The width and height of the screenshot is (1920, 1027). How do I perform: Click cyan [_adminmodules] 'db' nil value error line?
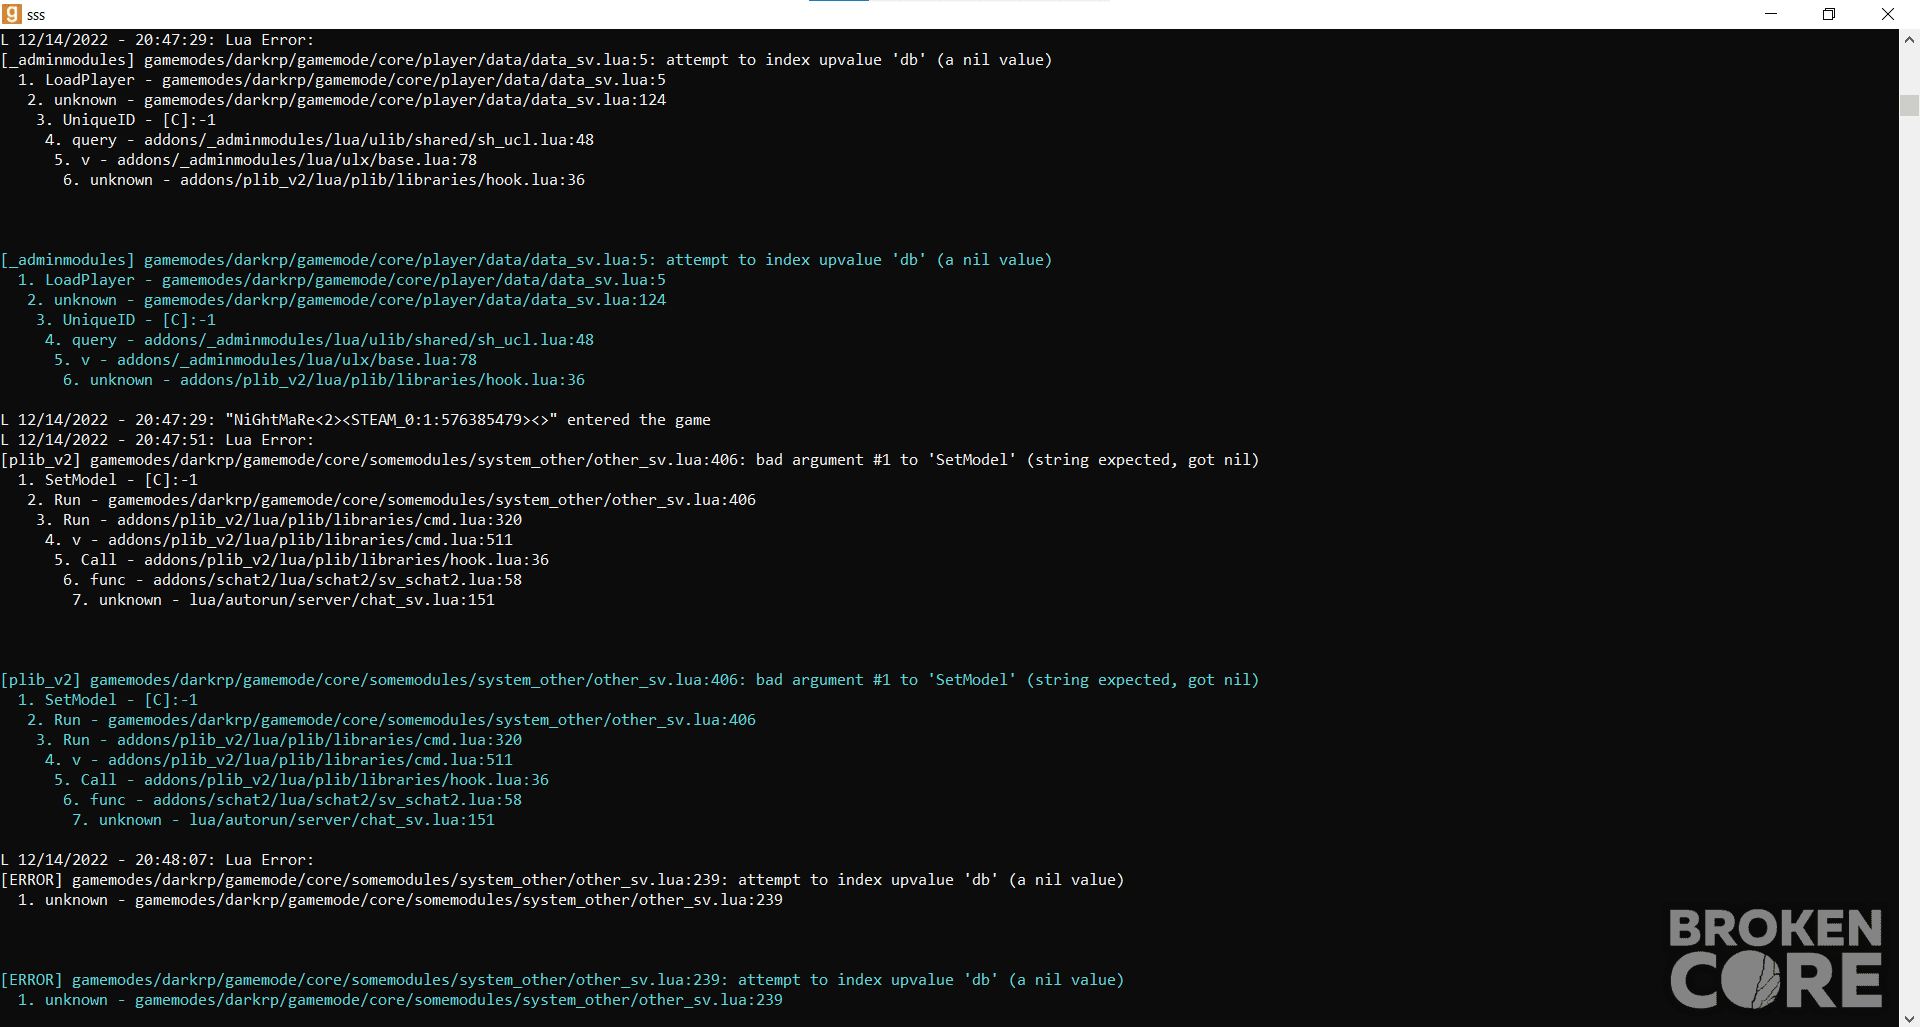[x=526, y=260]
